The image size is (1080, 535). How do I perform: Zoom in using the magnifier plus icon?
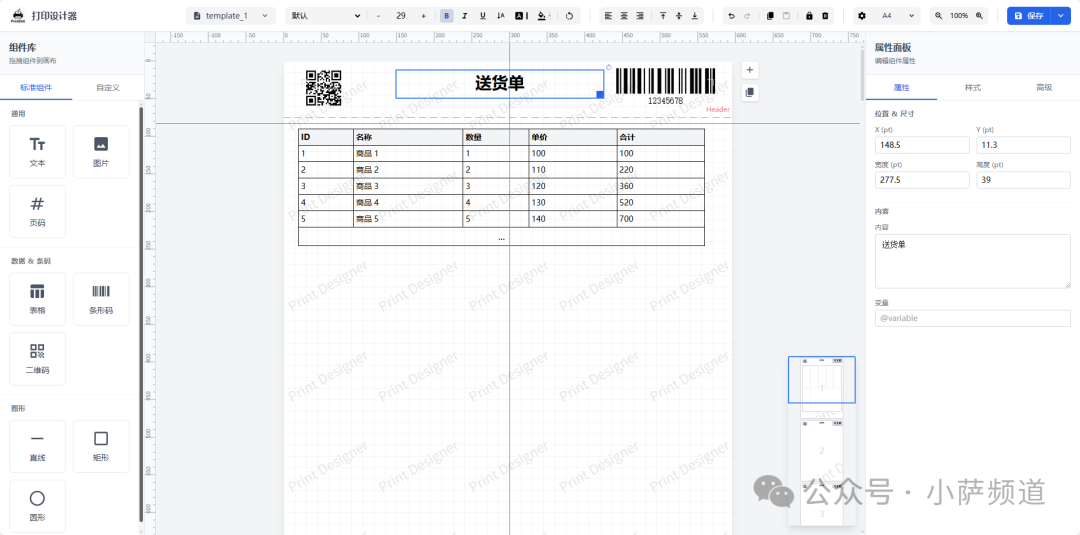[x=979, y=16]
